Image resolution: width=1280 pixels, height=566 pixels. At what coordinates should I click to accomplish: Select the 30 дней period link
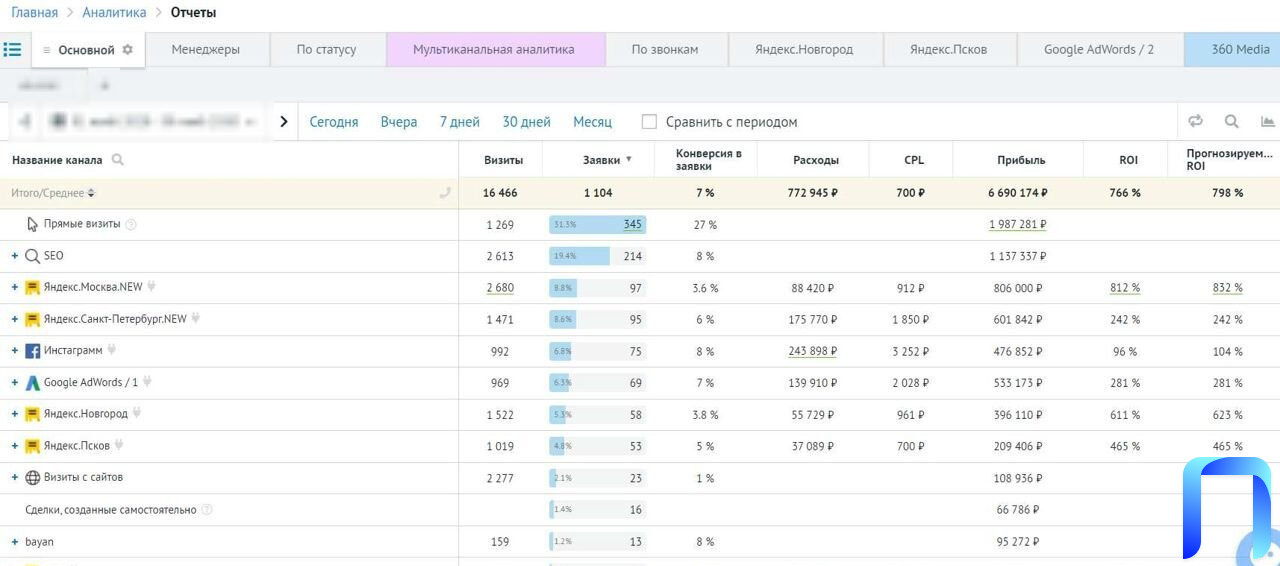(x=526, y=122)
